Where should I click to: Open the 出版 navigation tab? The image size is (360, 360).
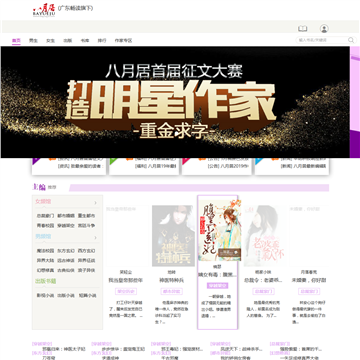pos(68,40)
